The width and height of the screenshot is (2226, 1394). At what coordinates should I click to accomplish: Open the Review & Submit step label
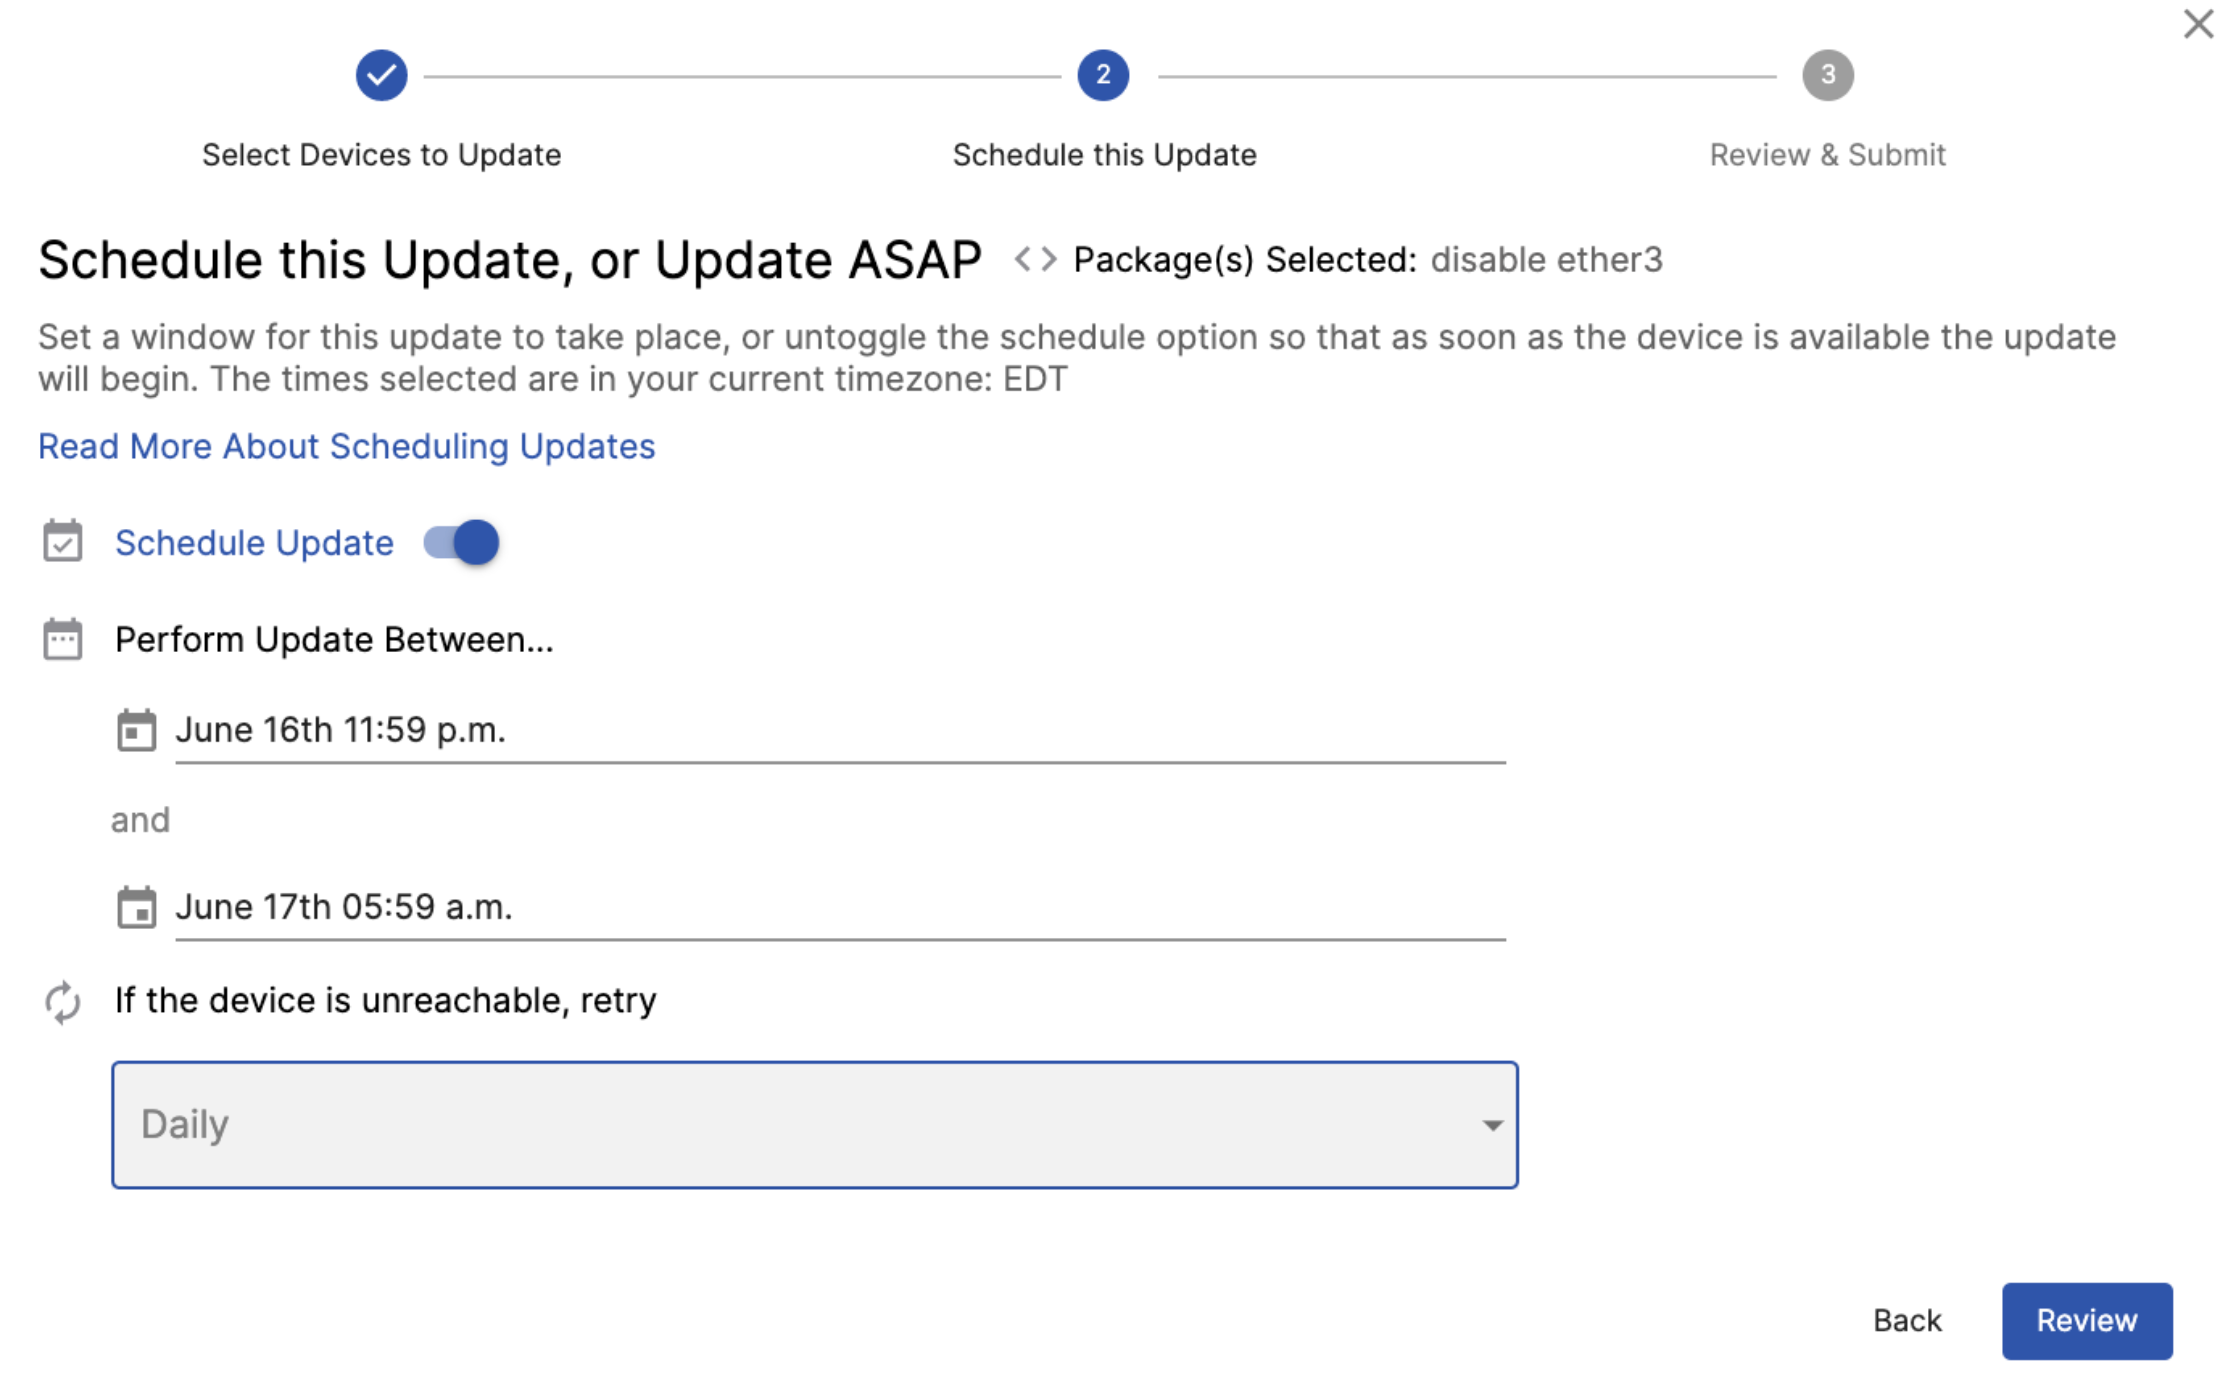click(1827, 155)
